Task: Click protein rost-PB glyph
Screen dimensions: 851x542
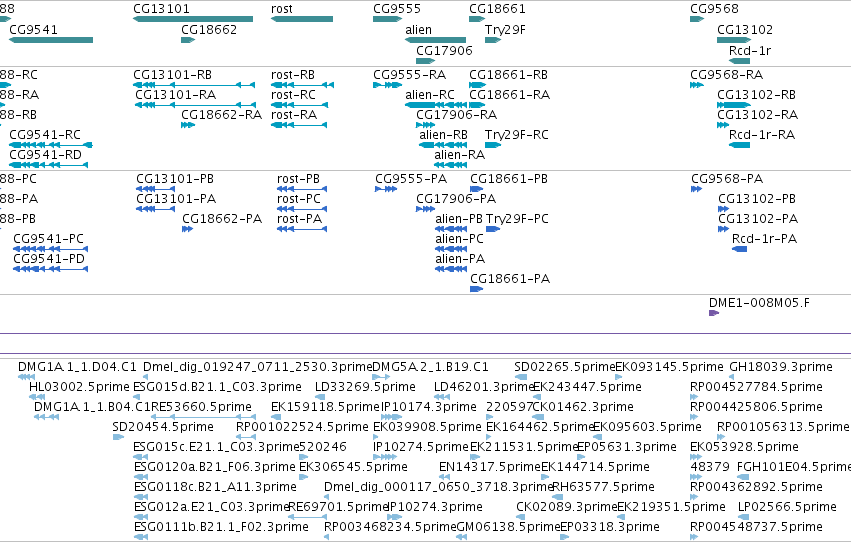Action: coord(302,189)
